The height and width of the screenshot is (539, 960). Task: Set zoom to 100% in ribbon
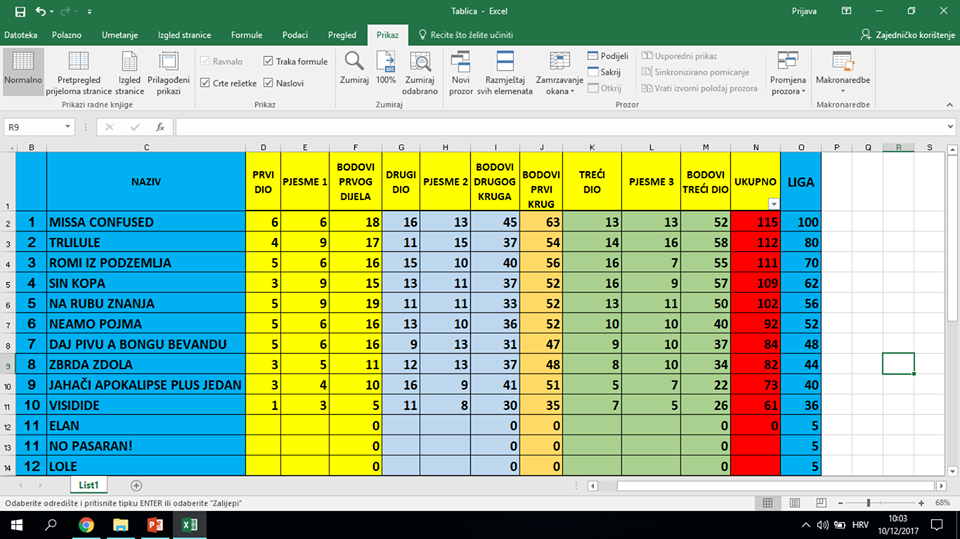tap(386, 68)
